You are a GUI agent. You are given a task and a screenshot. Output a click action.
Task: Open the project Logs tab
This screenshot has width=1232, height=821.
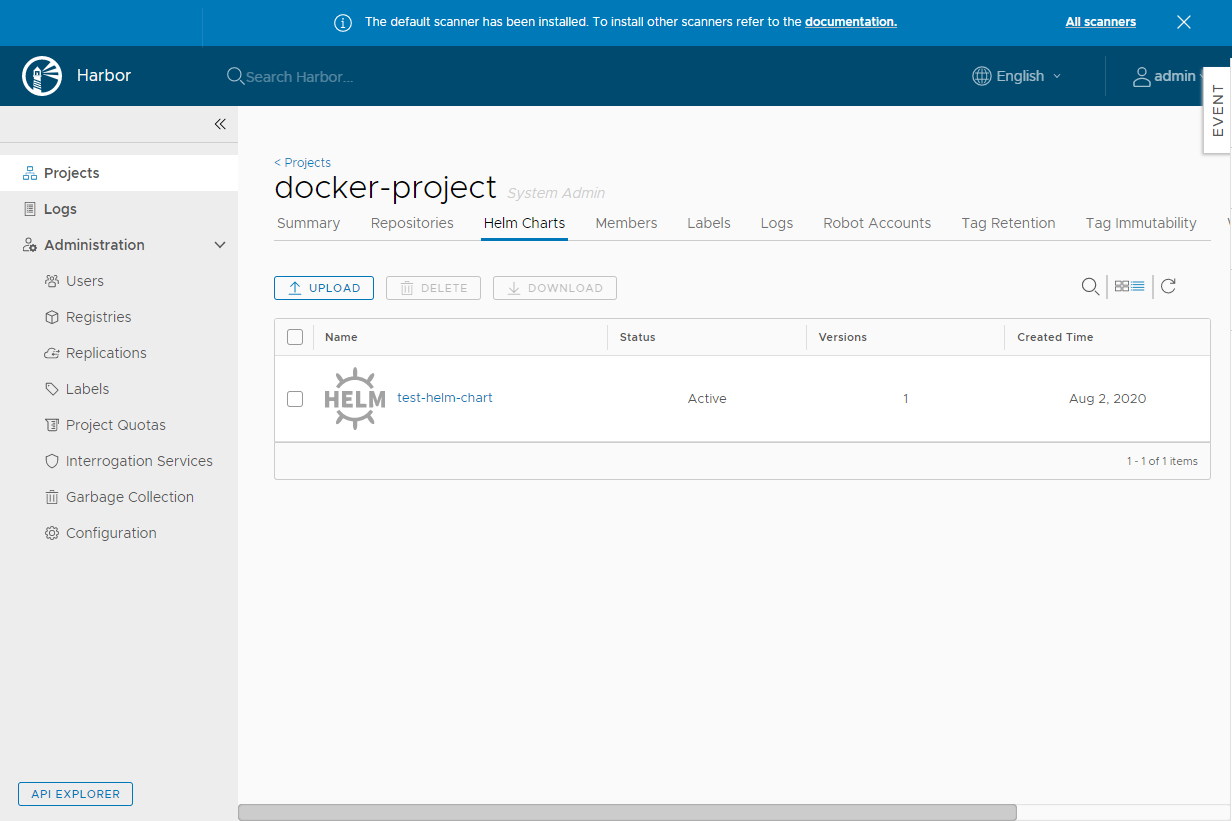tap(777, 223)
